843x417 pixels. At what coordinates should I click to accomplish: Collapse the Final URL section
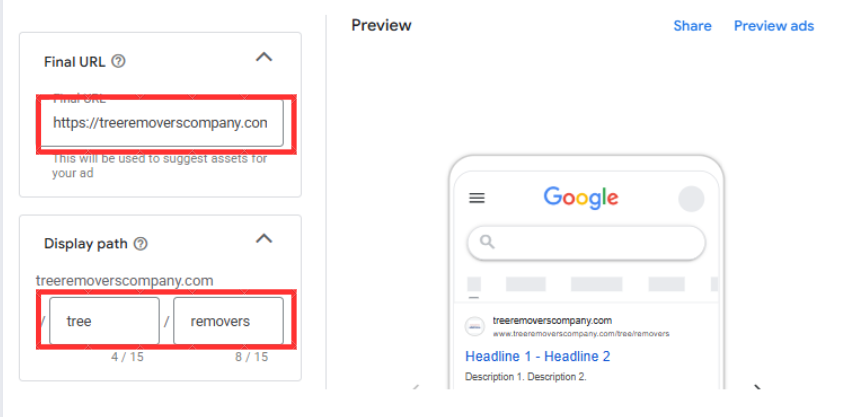(x=263, y=57)
